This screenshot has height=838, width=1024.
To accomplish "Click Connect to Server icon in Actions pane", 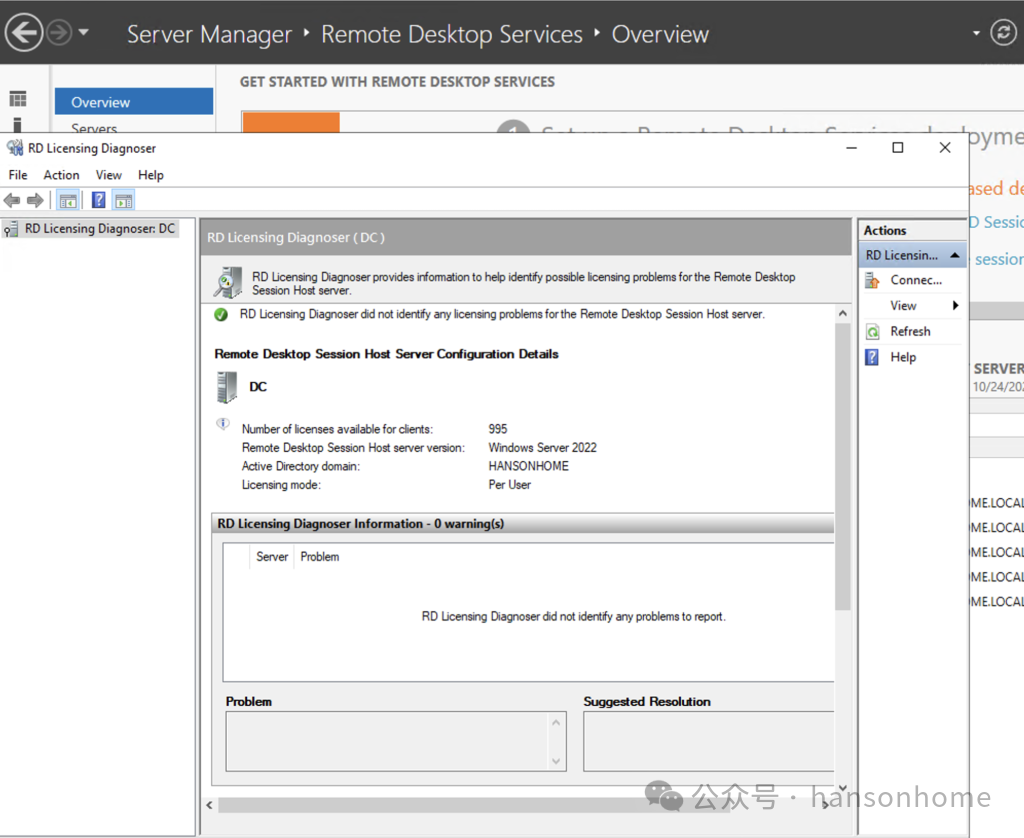I will point(872,280).
